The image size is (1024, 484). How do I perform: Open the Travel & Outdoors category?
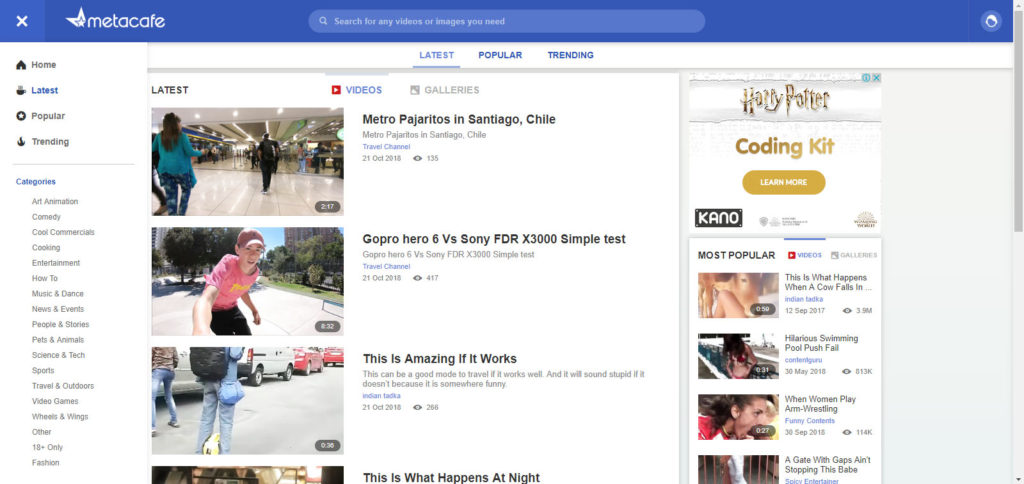(63, 385)
